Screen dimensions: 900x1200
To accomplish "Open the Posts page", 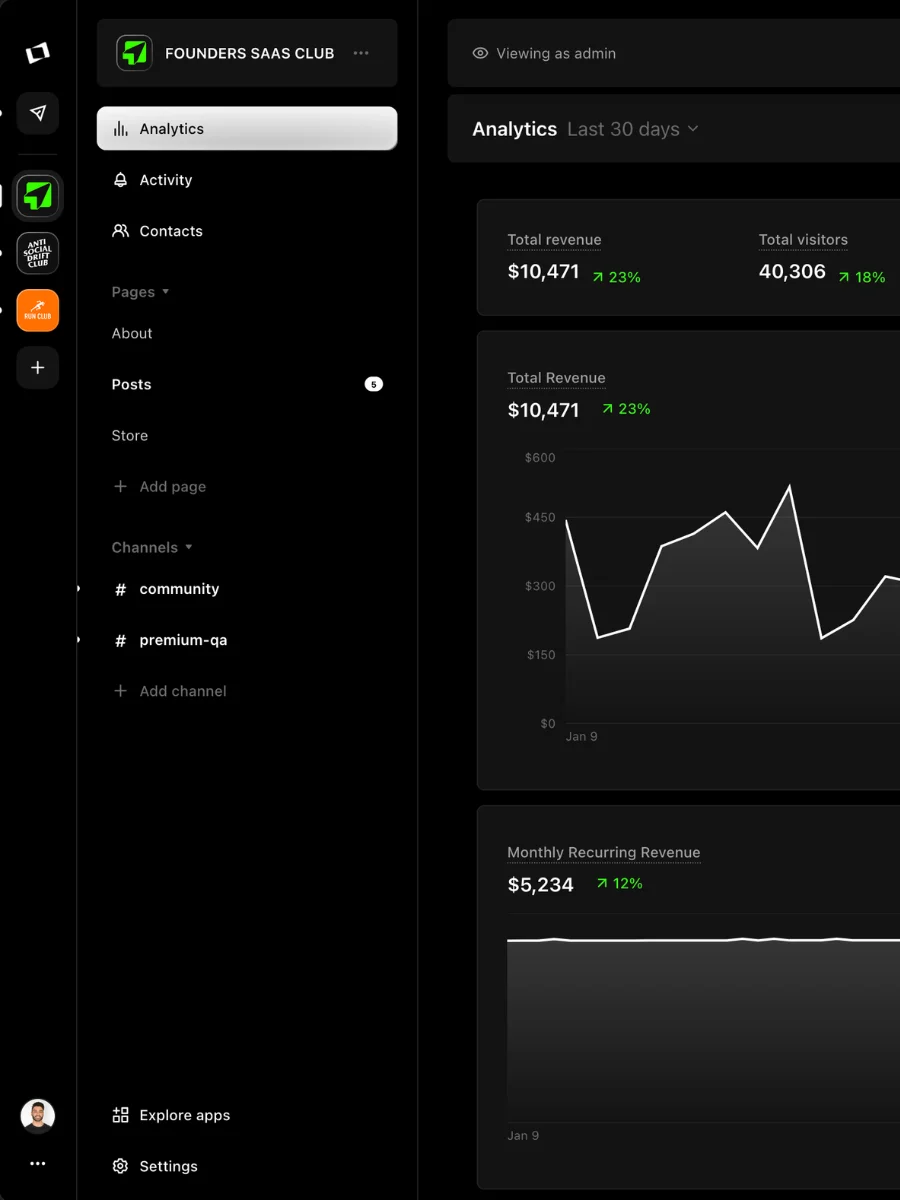I will (132, 384).
